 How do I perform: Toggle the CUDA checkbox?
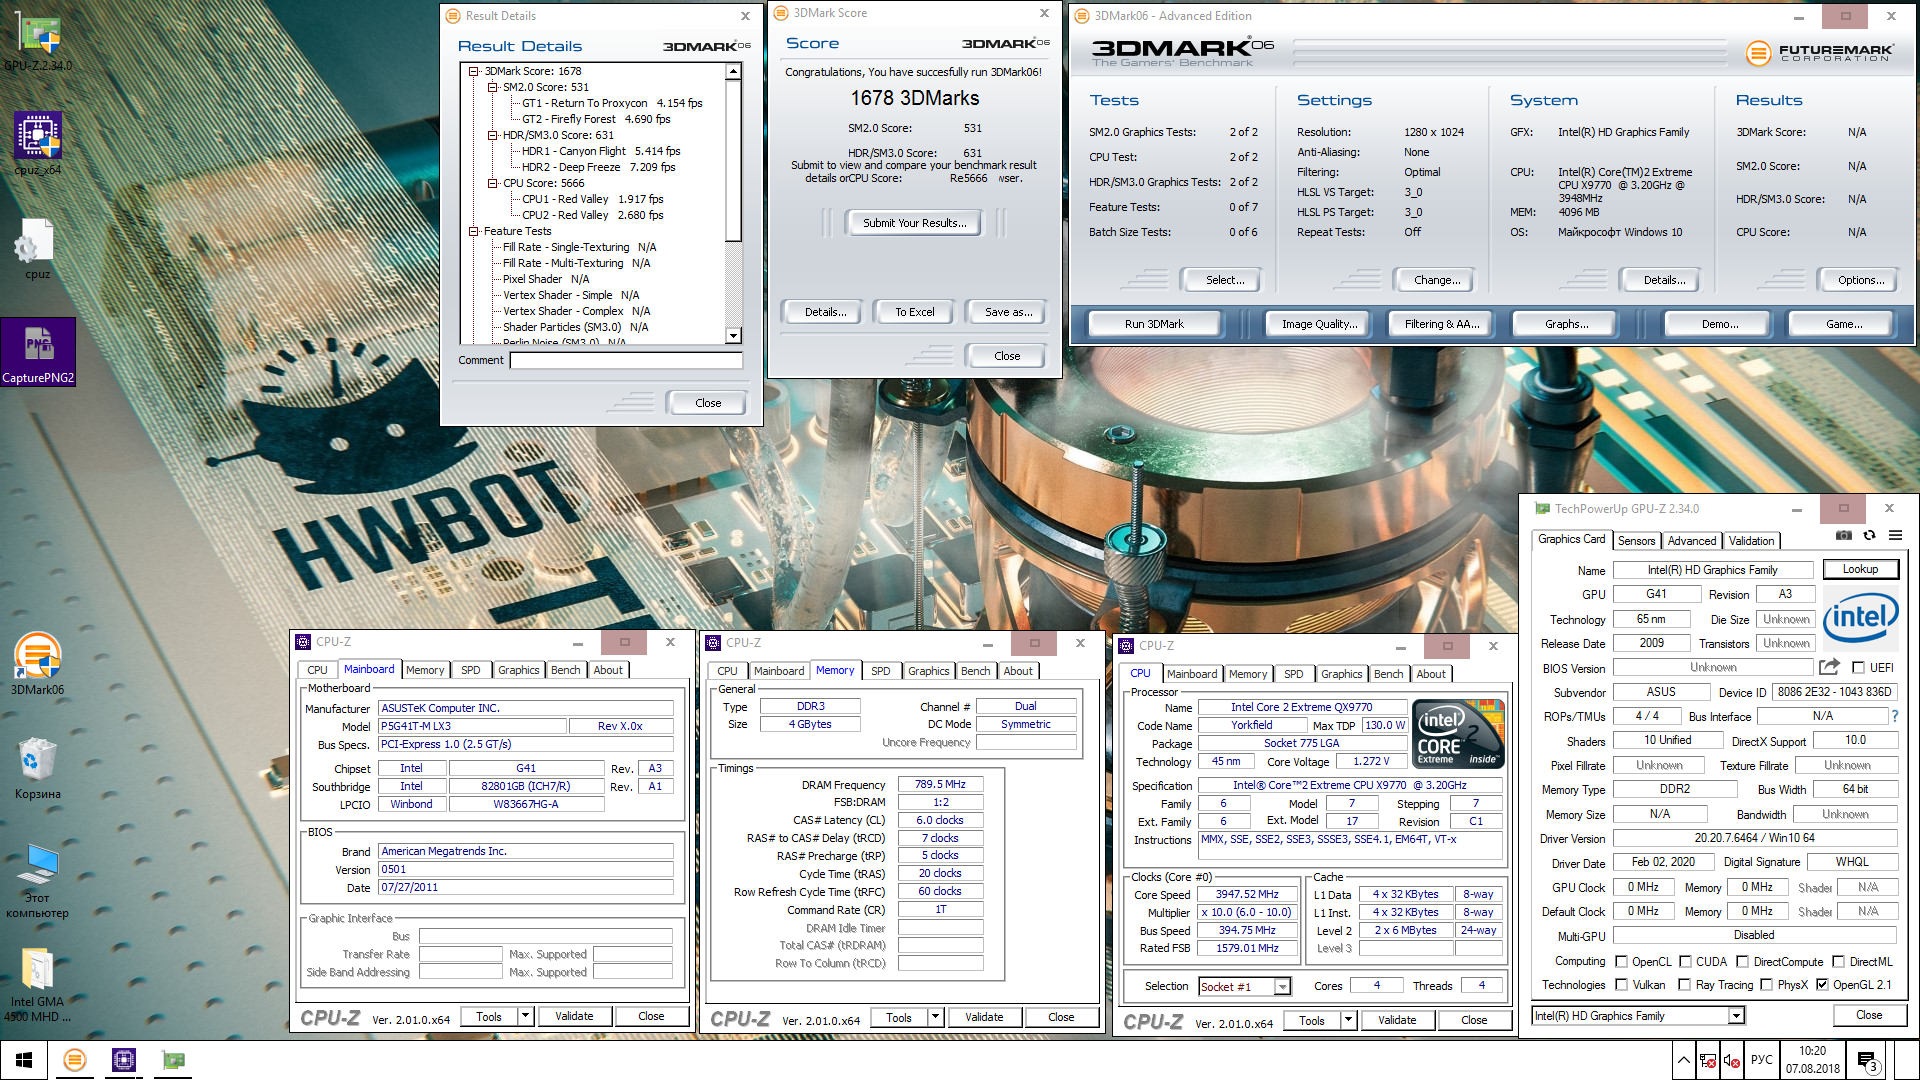click(1685, 961)
